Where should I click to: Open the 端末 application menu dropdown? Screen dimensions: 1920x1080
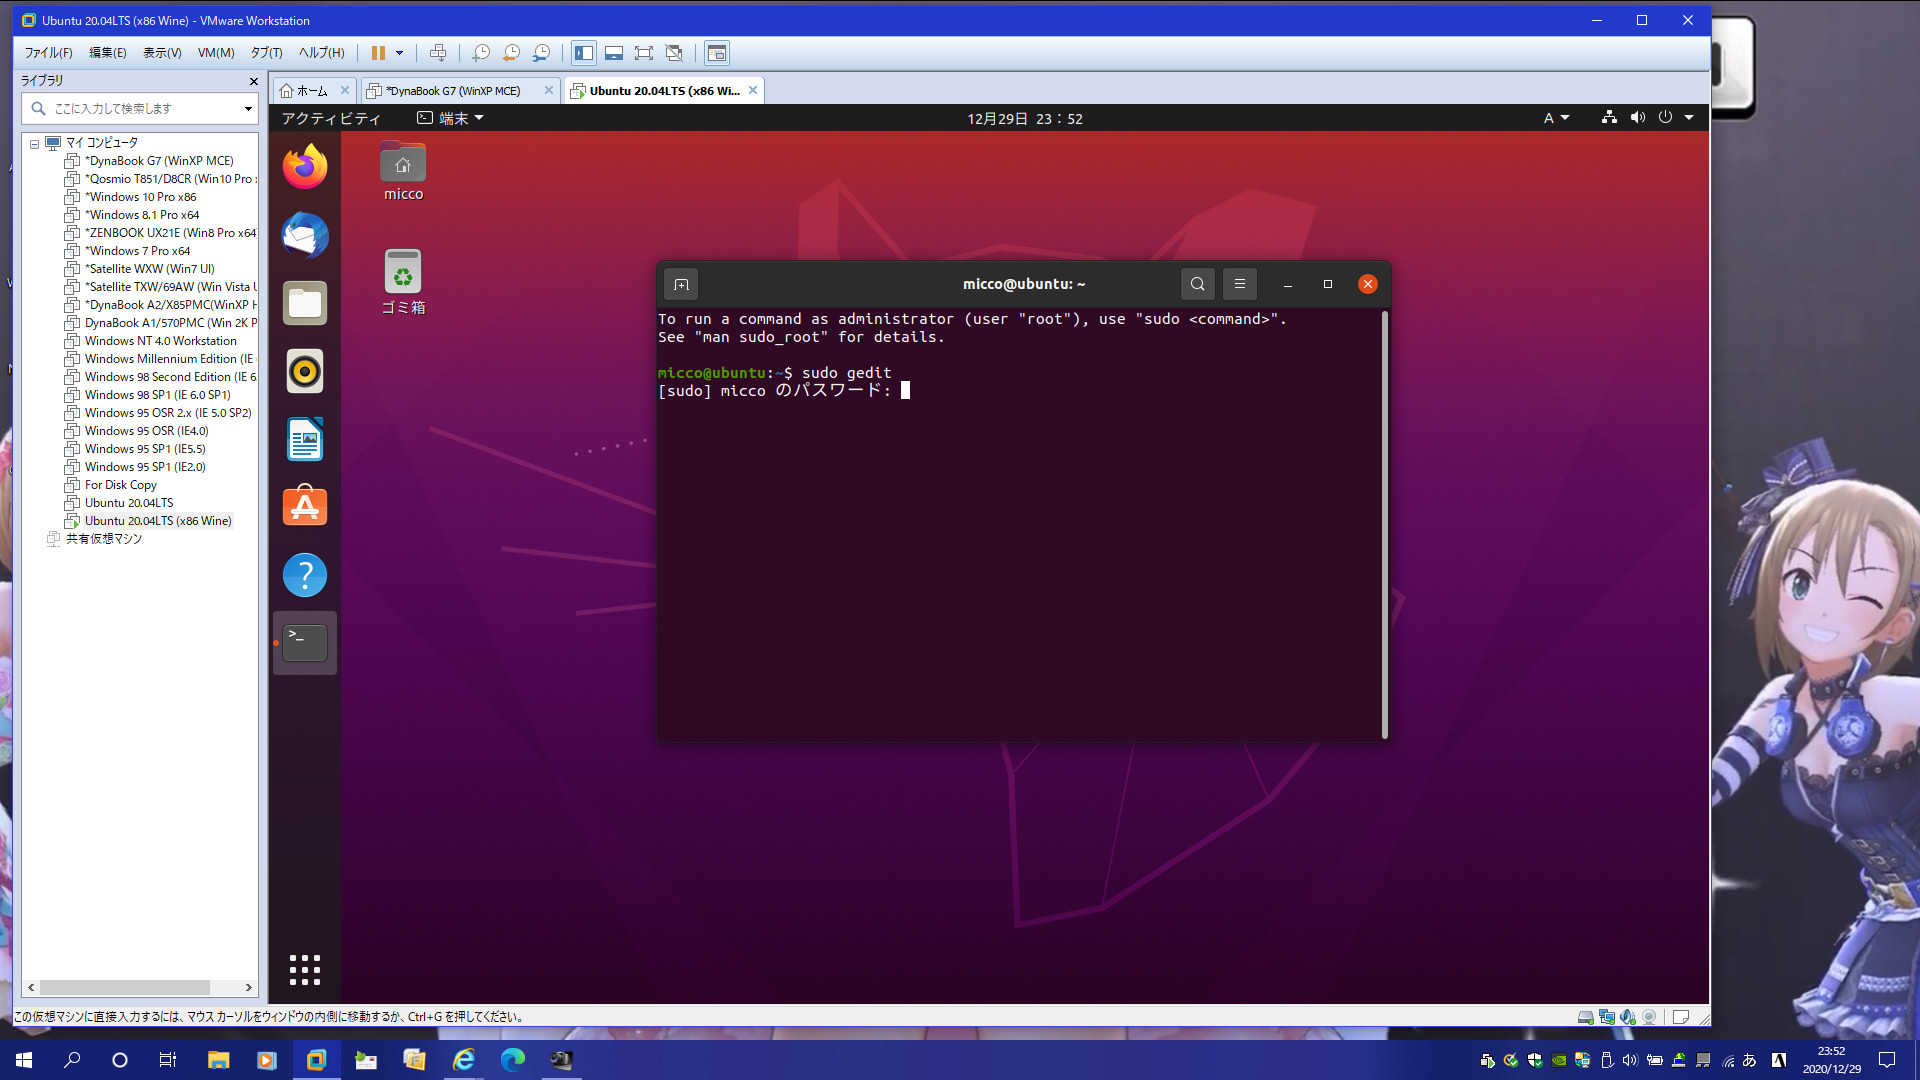click(x=451, y=118)
